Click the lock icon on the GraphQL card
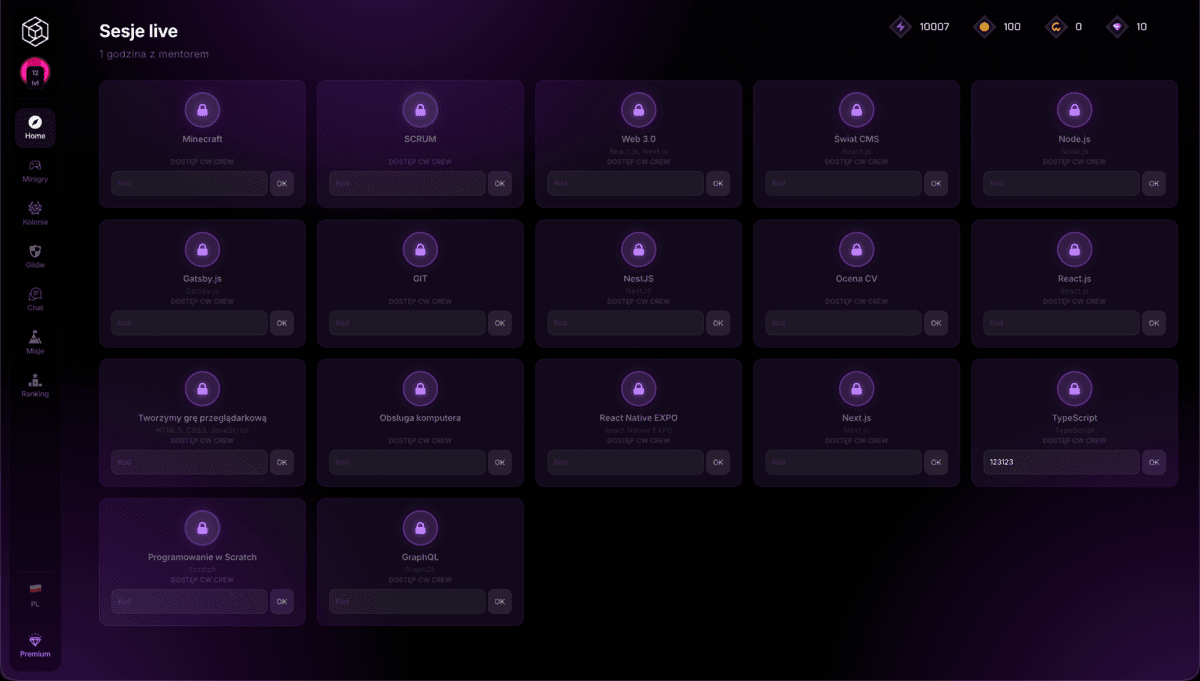The height and width of the screenshot is (681, 1200). pos(420,527)
